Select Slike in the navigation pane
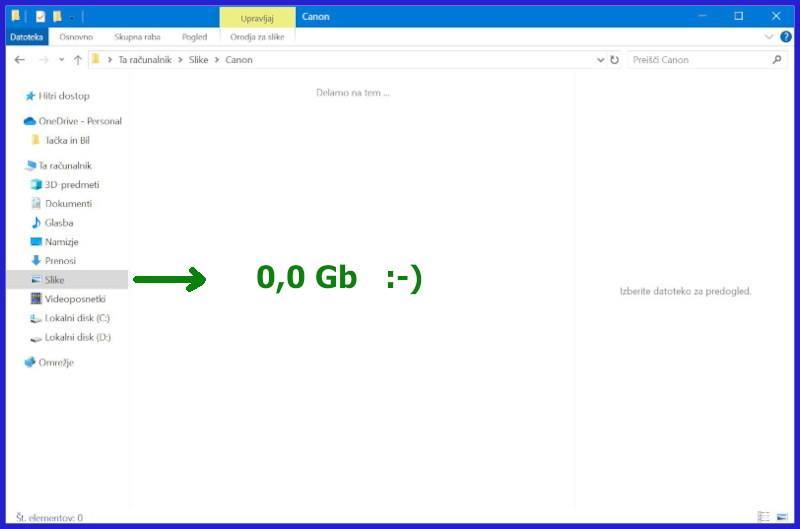The image size is (800, 529). pyautogui.click(x=67, y=280)
